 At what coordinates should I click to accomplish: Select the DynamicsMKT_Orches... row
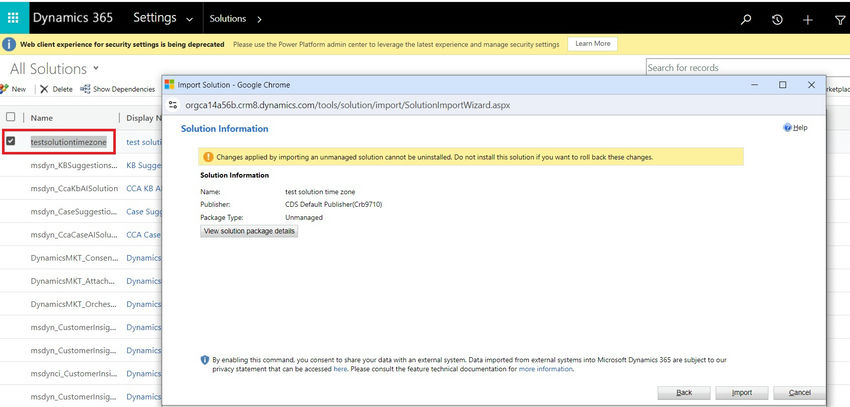pyautogui.click(x=74, y=304)
